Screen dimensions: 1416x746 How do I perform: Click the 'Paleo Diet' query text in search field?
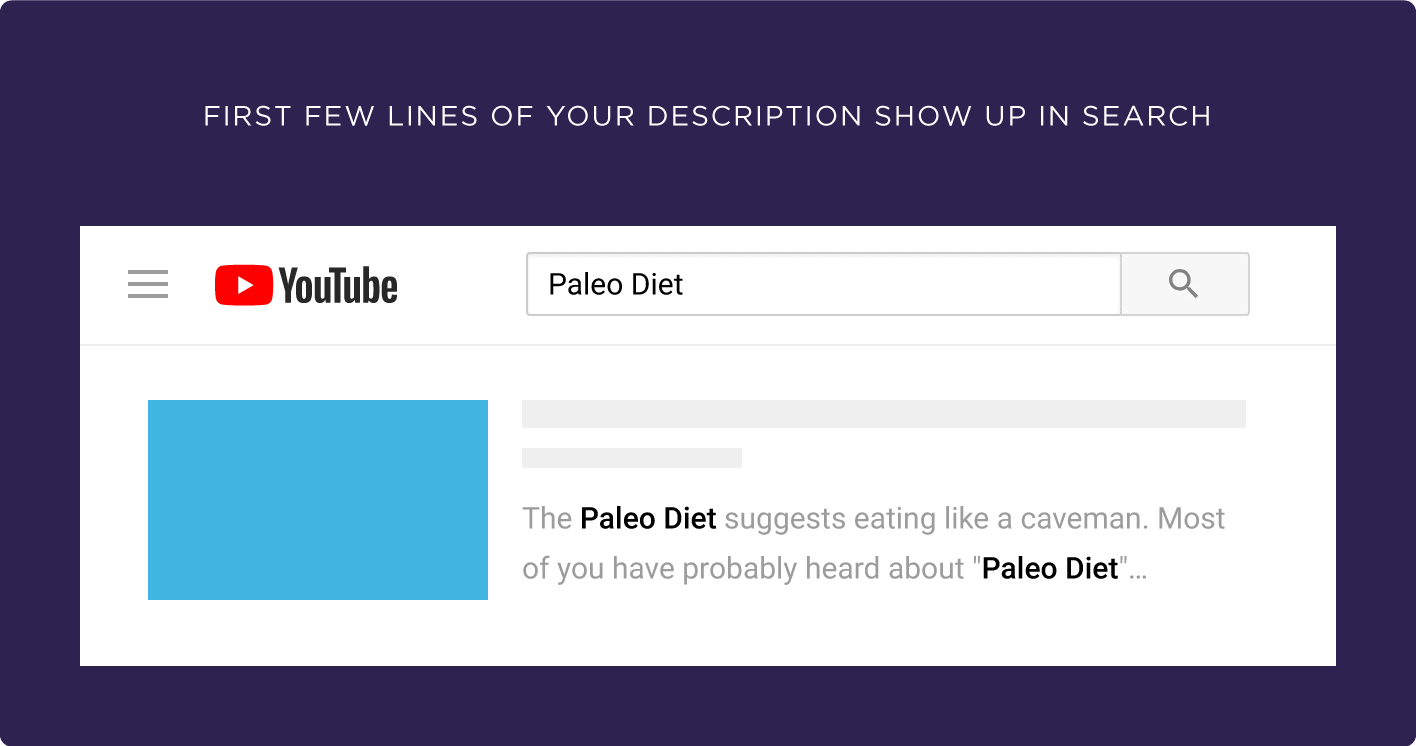click(615, 285)
